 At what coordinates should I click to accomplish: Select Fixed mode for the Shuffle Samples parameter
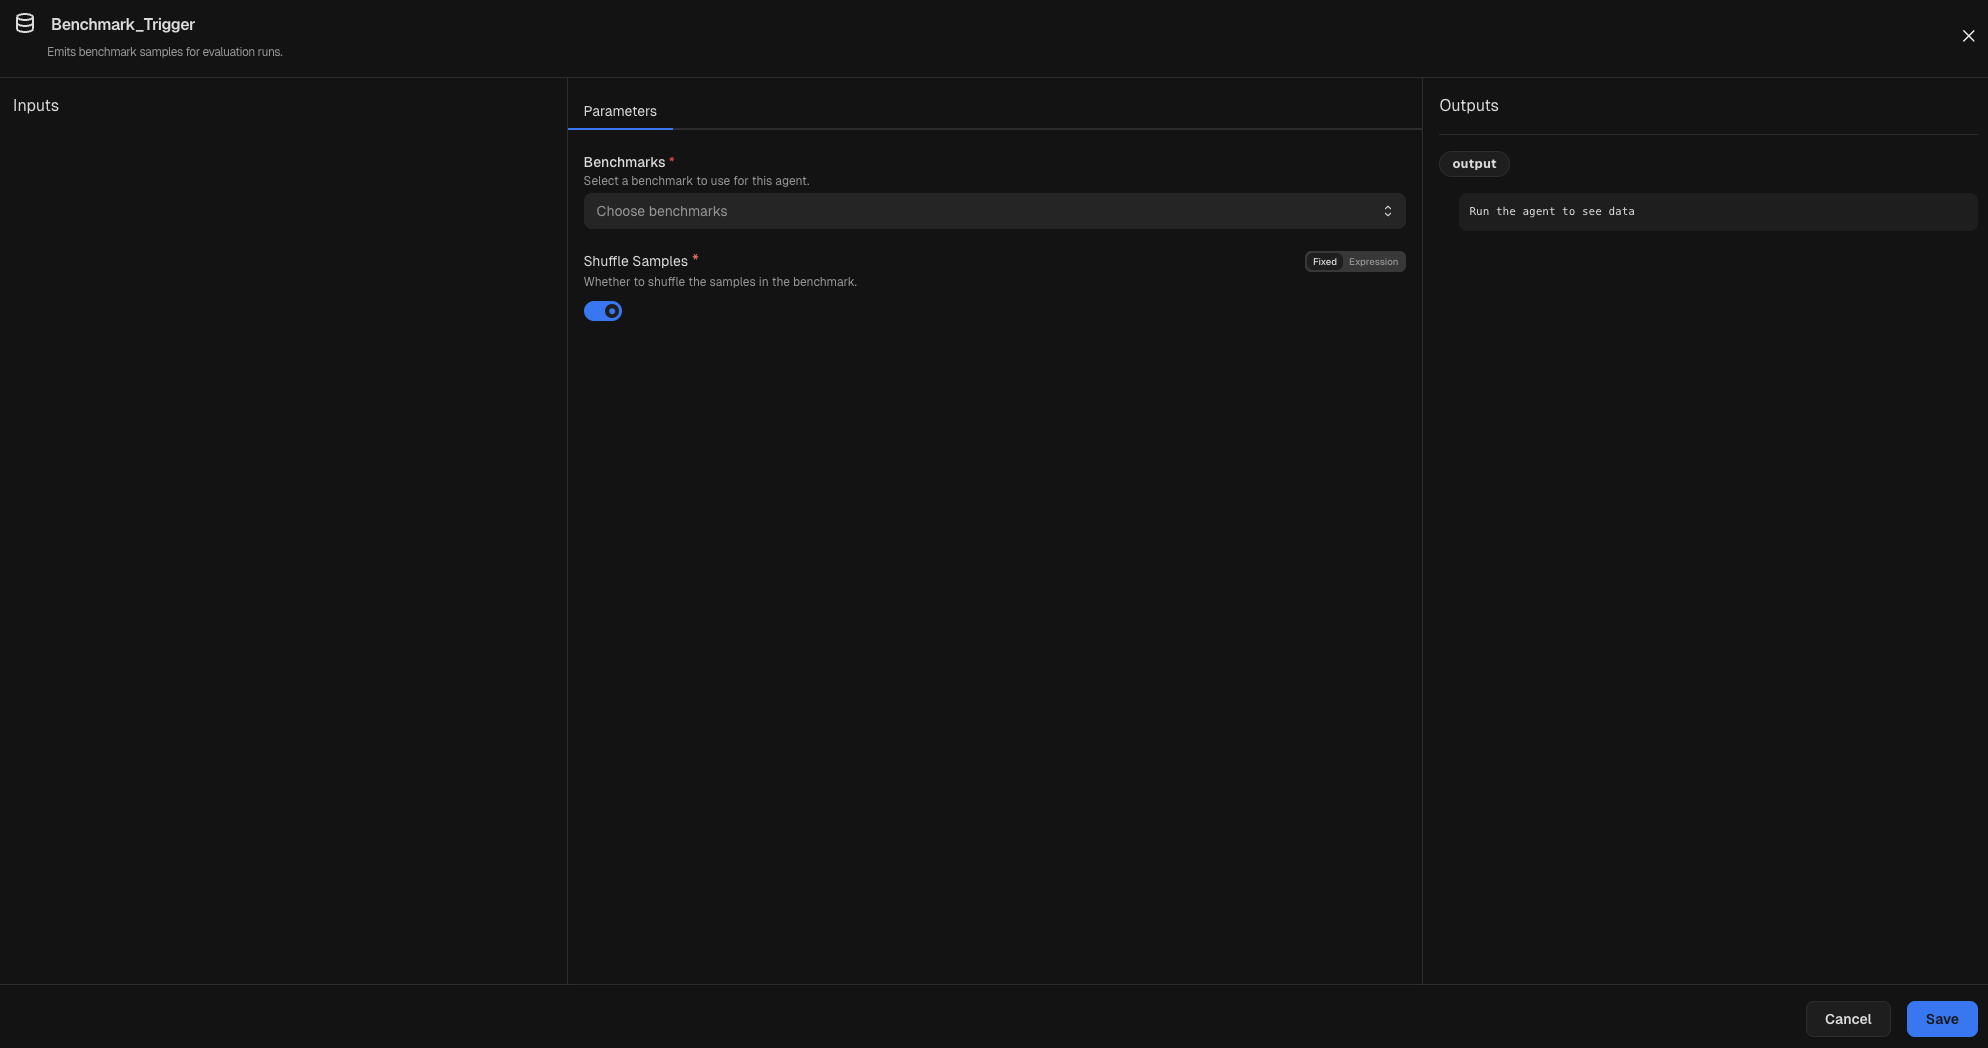(1324, 261)
